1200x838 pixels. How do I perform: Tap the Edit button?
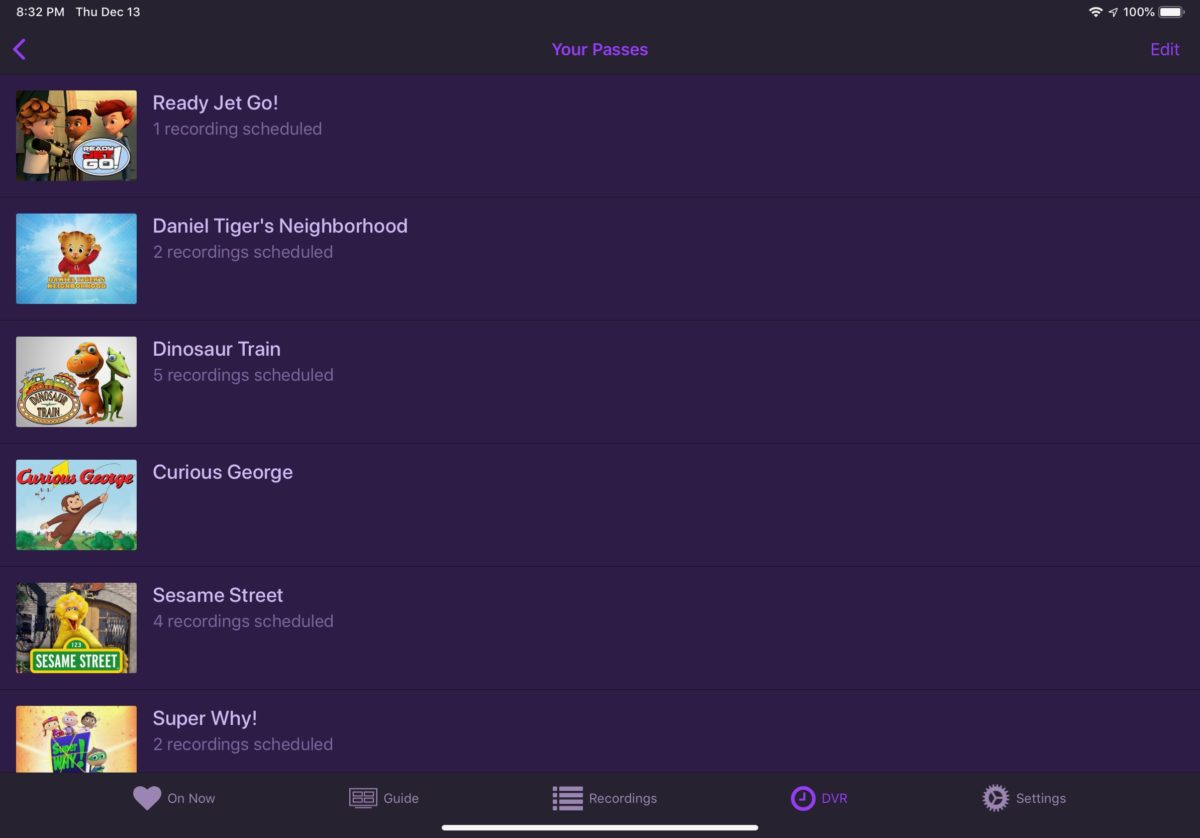[1165, 49]
